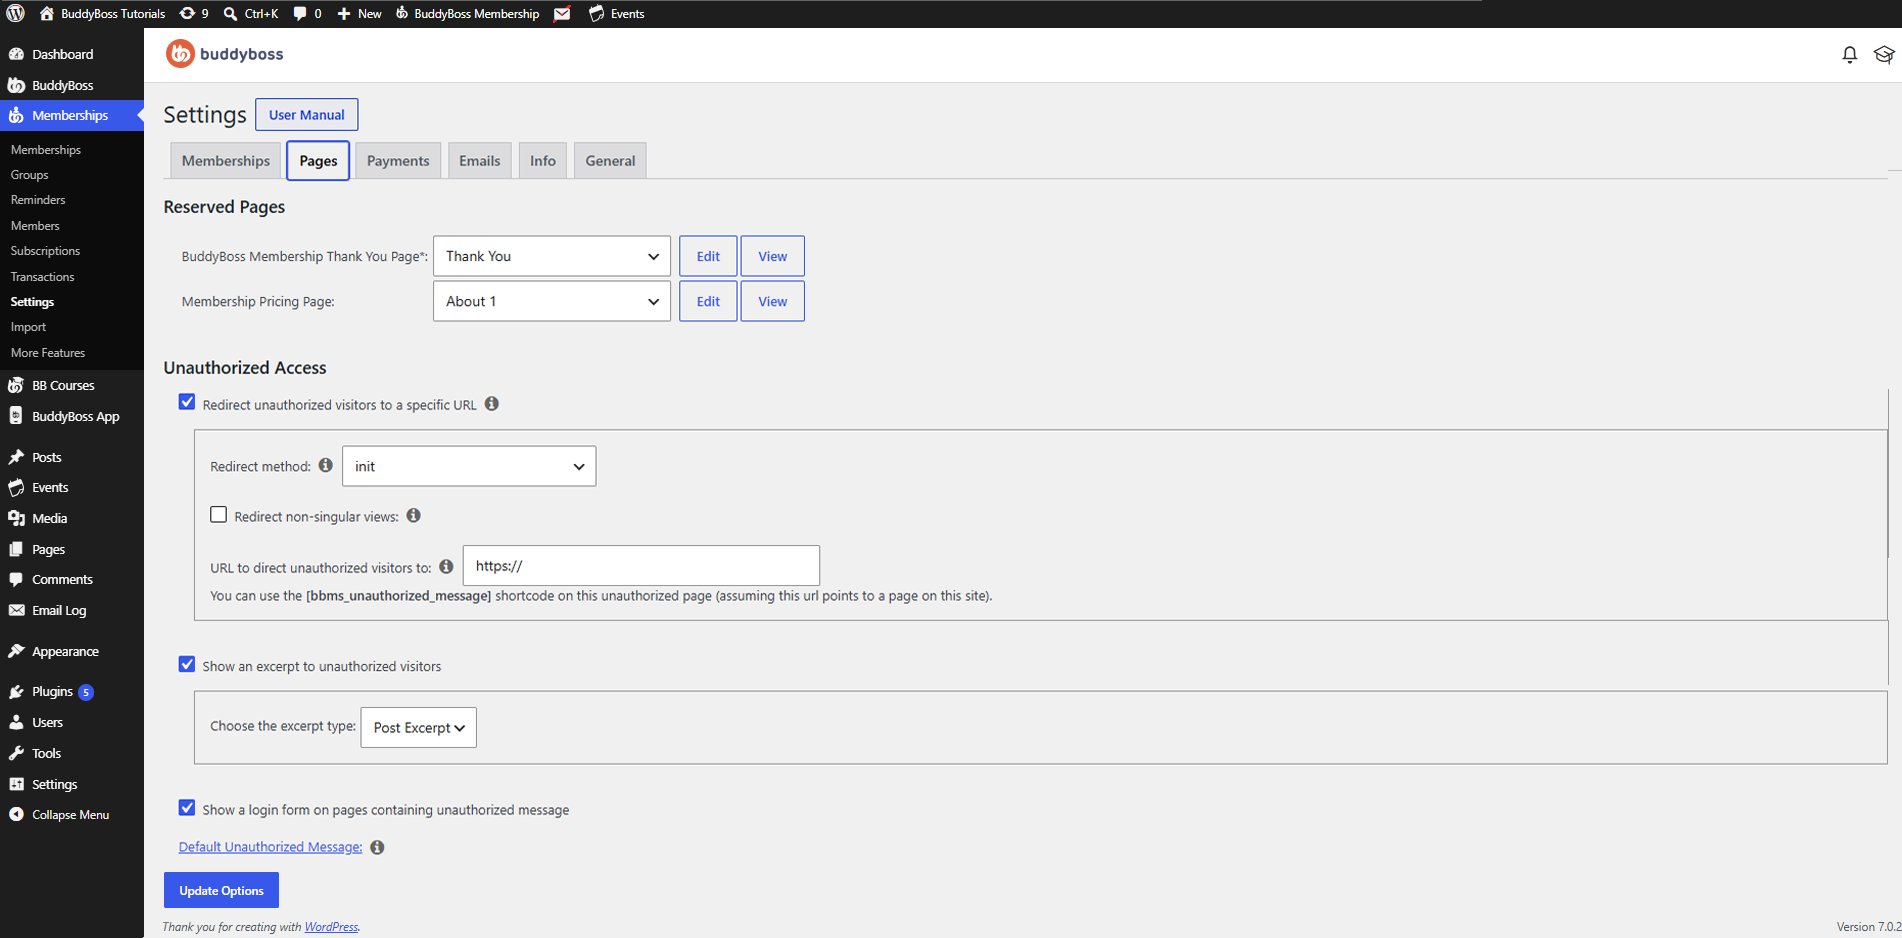Switch to the Payments tab

(398, 161)
